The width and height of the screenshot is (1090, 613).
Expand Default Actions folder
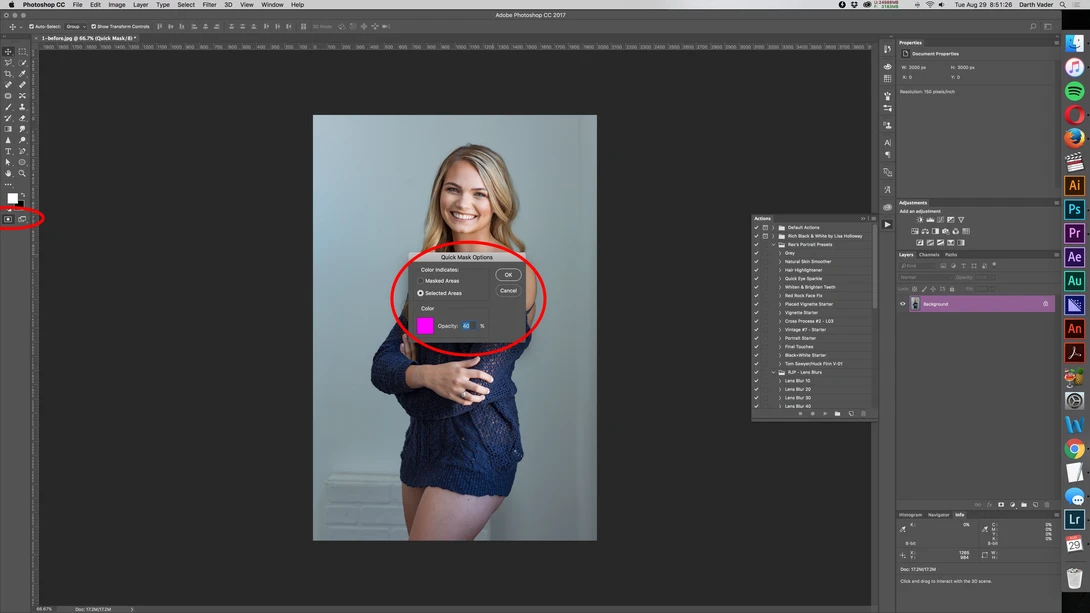pyautogui.click(x=773, y=227)
